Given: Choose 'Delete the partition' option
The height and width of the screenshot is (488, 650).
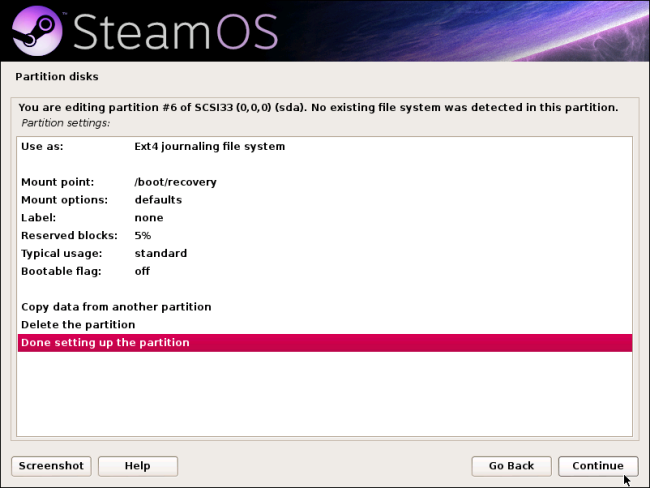Looking at the screenshot, I should coord(325,325).
